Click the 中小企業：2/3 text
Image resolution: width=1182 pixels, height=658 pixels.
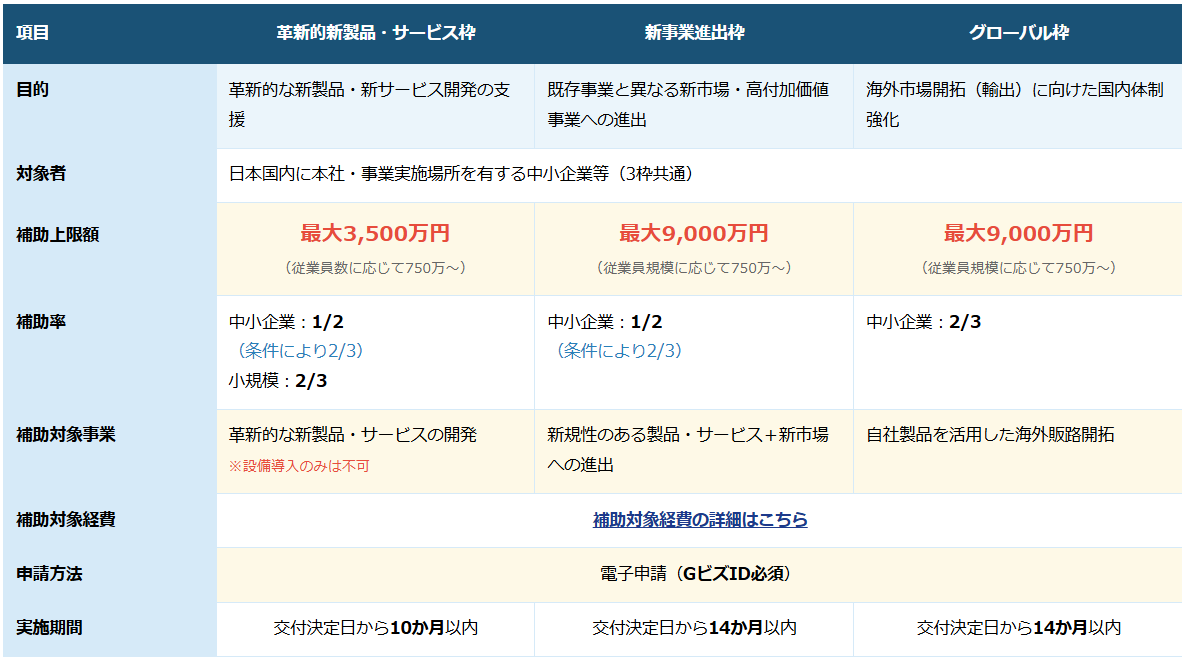pos(923,322)
